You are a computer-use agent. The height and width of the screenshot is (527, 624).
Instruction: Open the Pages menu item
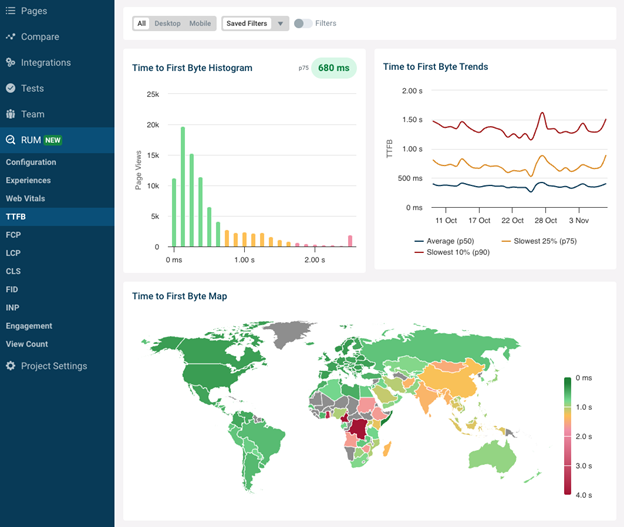point(57,11)
